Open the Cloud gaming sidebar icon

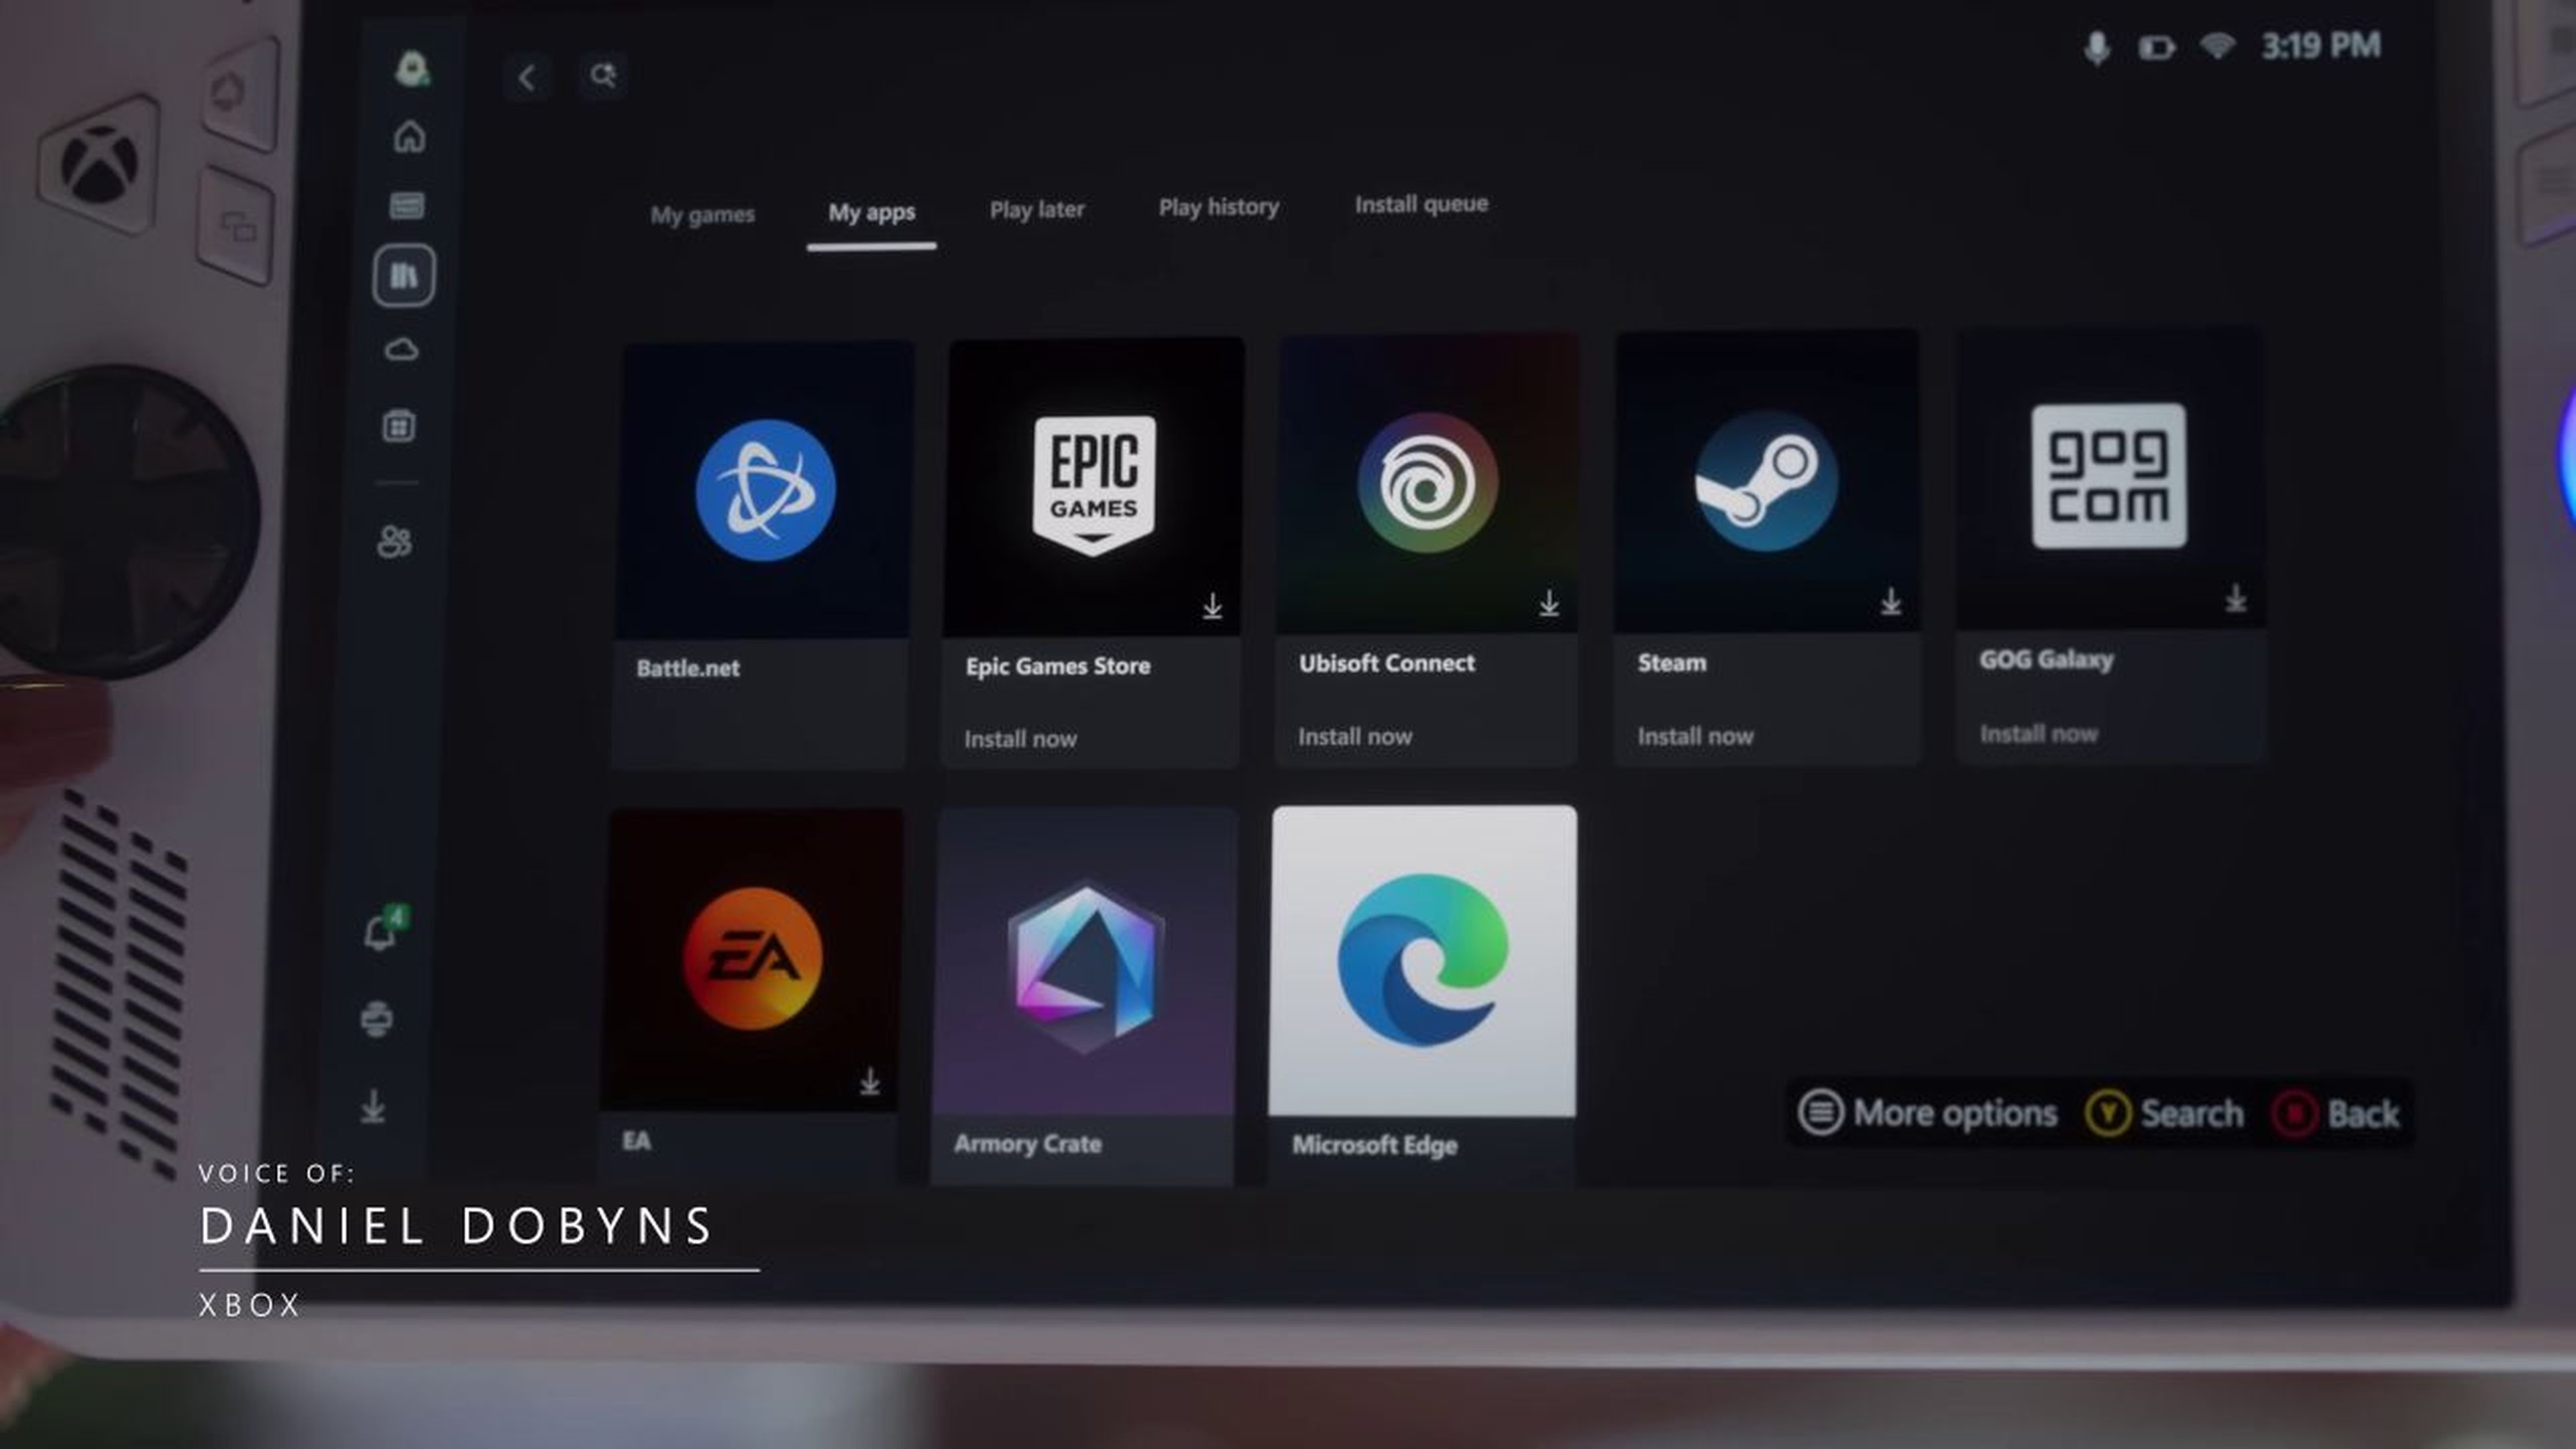(401, 349)
